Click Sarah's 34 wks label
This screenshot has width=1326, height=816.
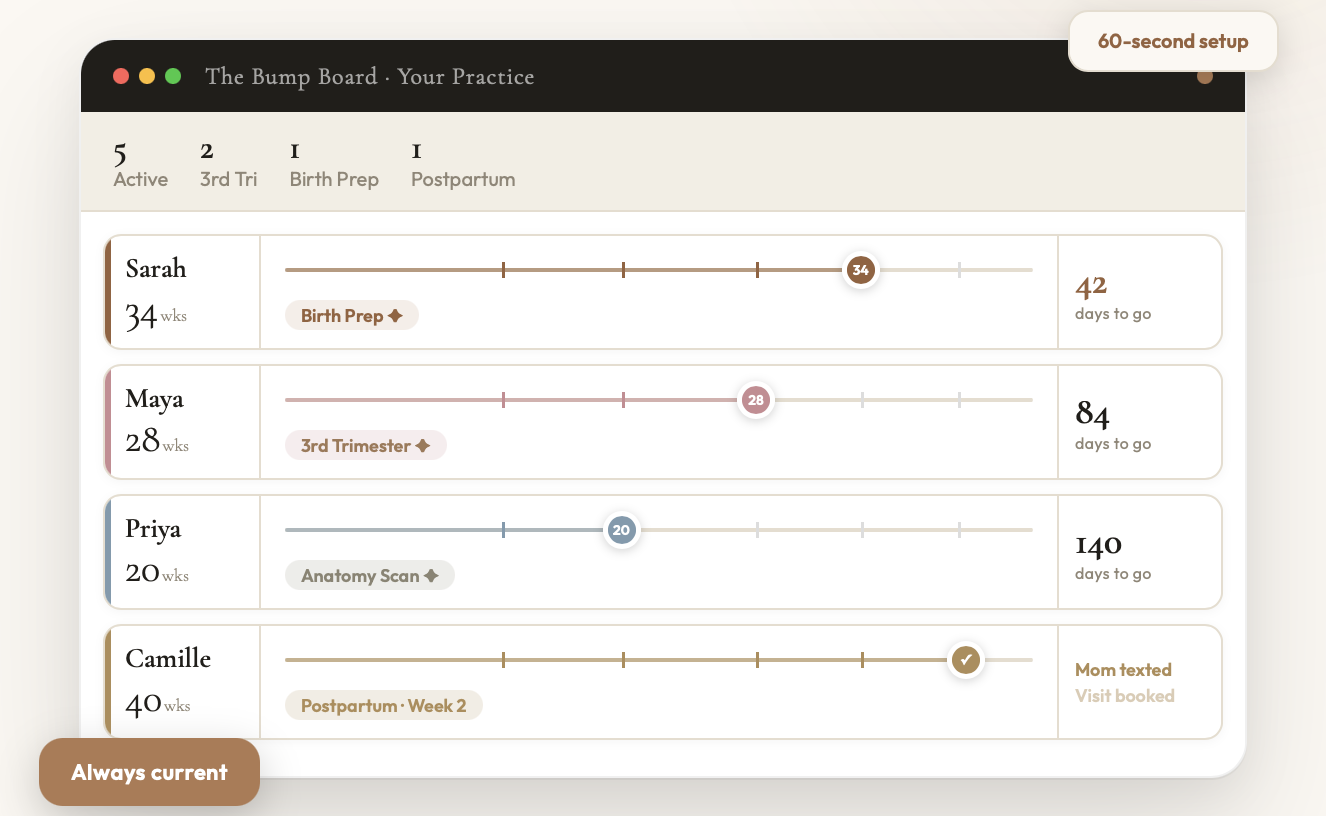point(156,316)
